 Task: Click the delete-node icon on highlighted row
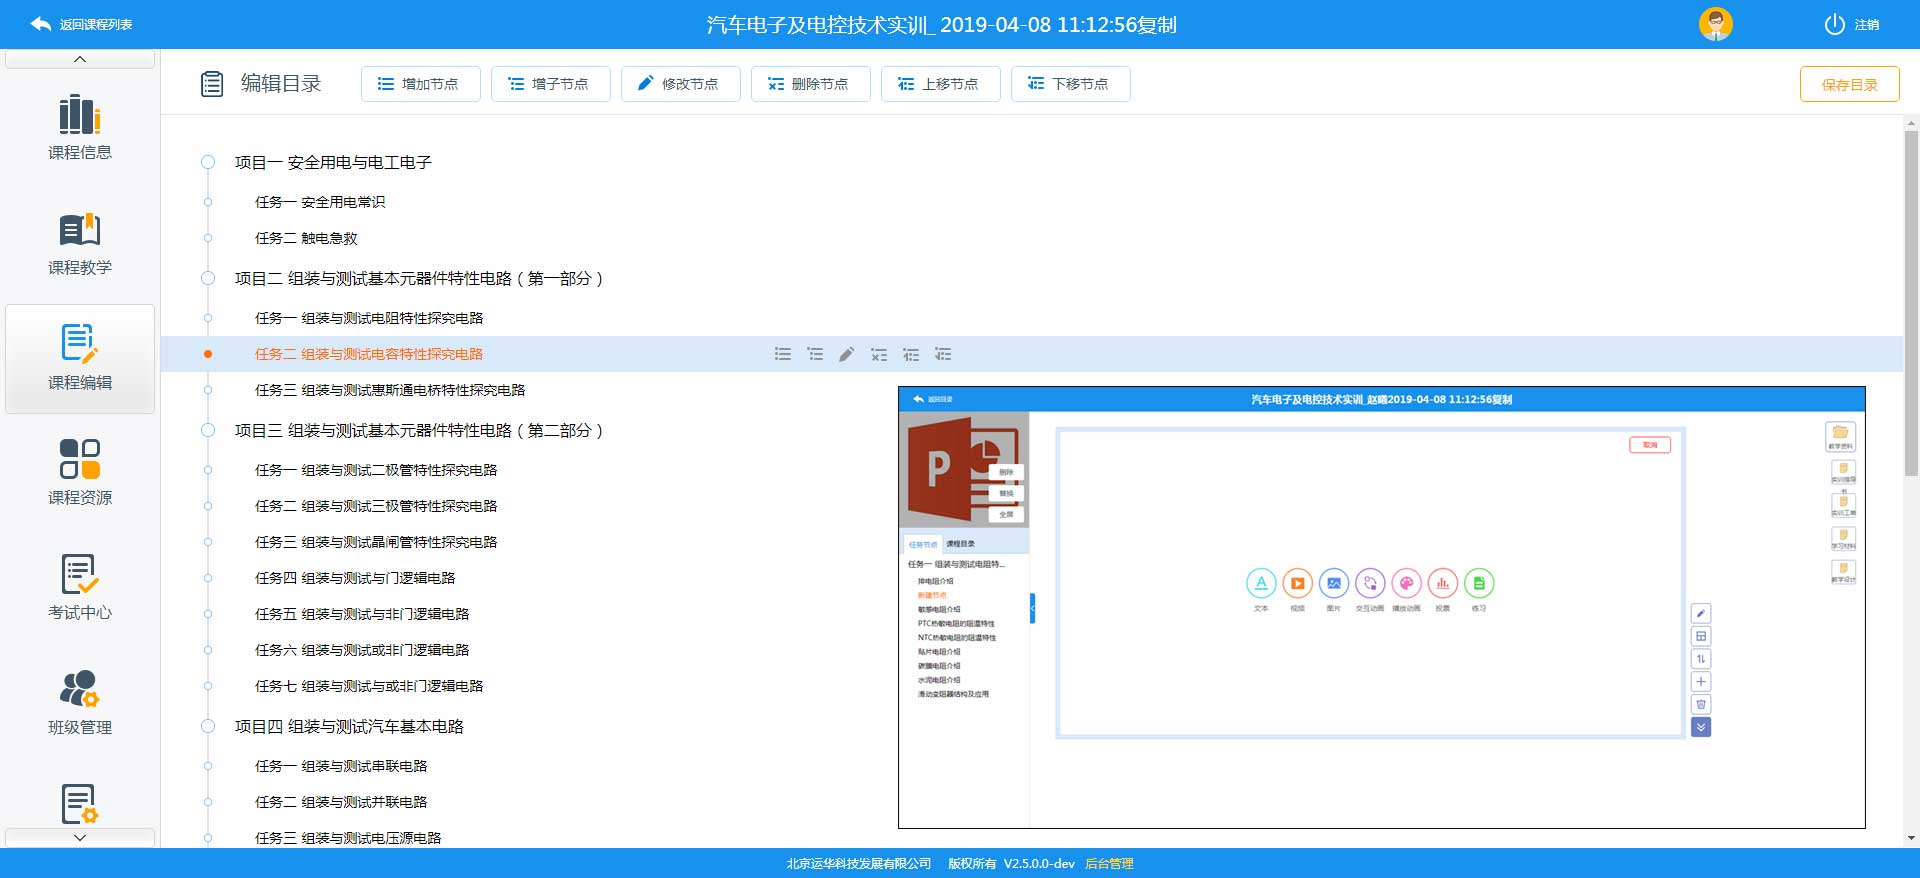click(x=878, y=354)
